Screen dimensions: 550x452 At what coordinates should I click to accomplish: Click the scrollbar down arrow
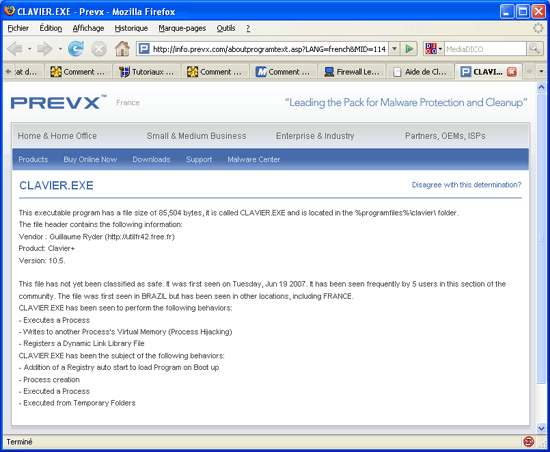click(541, 428)
